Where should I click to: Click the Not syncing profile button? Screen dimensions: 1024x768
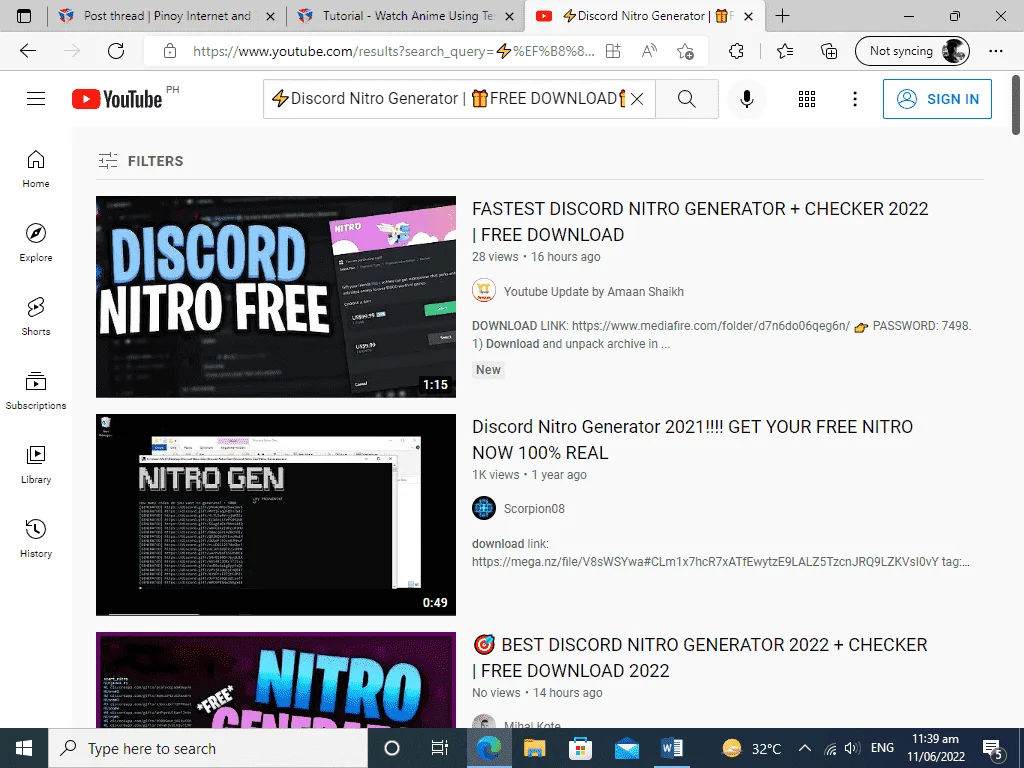[x=912, y=51]
